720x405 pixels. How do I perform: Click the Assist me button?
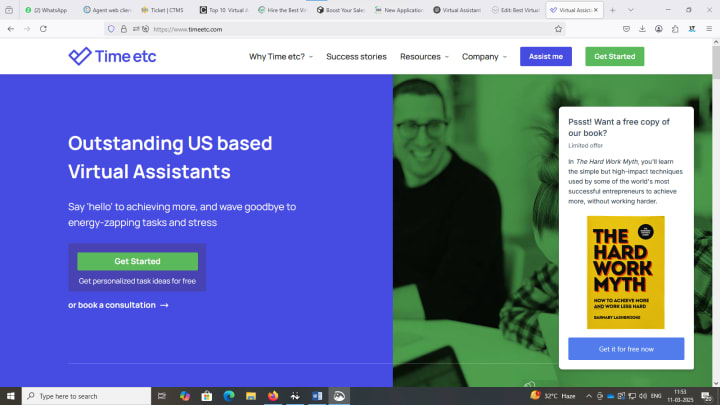[x=546, y=56]
